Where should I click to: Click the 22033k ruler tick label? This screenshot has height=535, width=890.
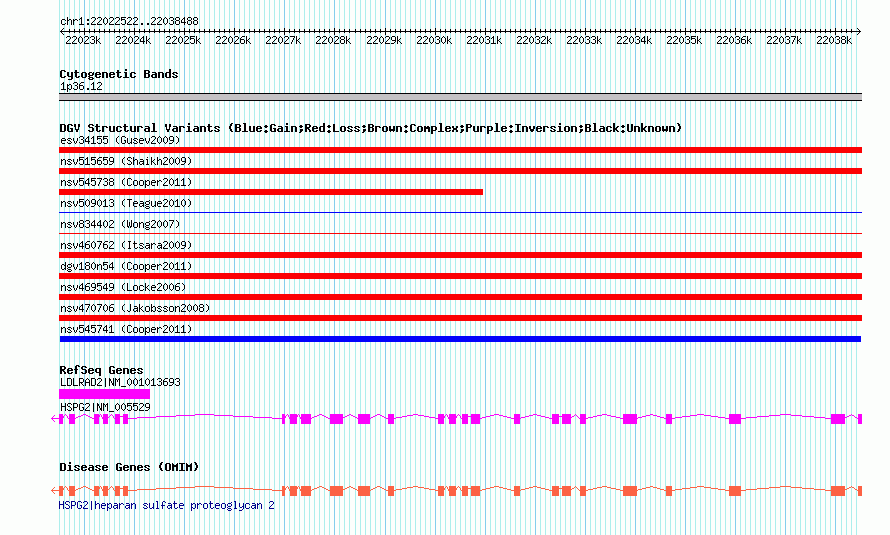click(x=583, y=40)
